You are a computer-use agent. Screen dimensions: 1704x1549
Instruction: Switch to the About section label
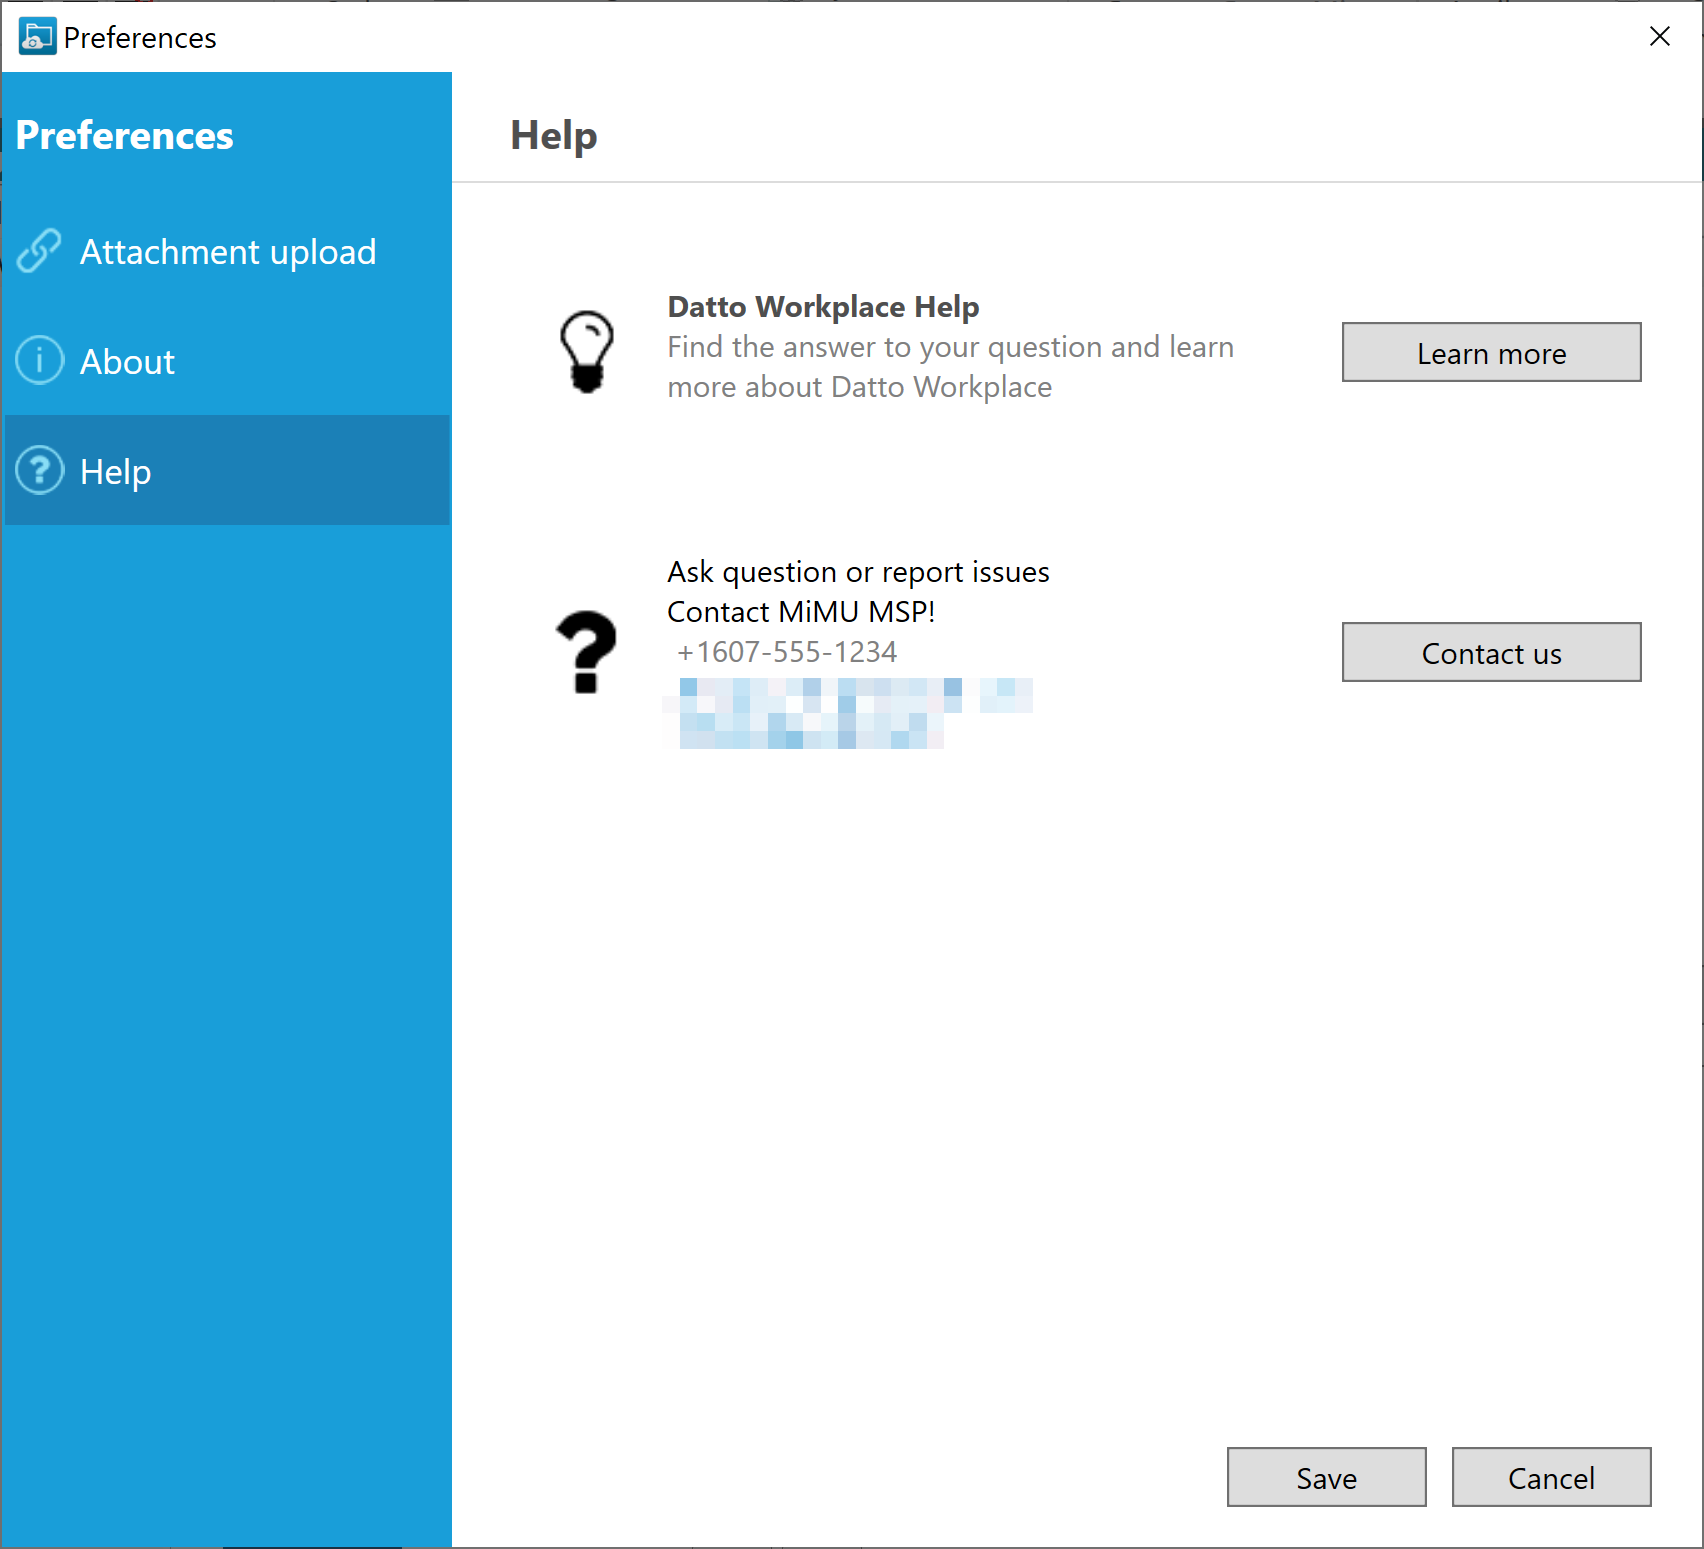(x=127, y=362)
